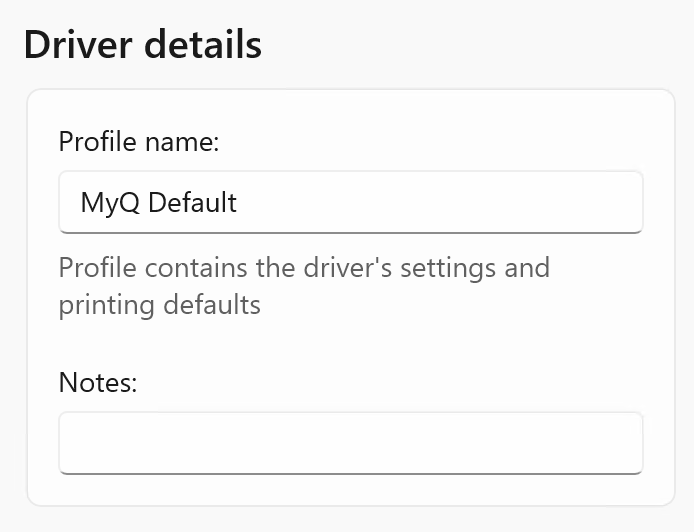Click the word "details" in the heading
The image size is (694, 532).
click(x=204, y=46)
